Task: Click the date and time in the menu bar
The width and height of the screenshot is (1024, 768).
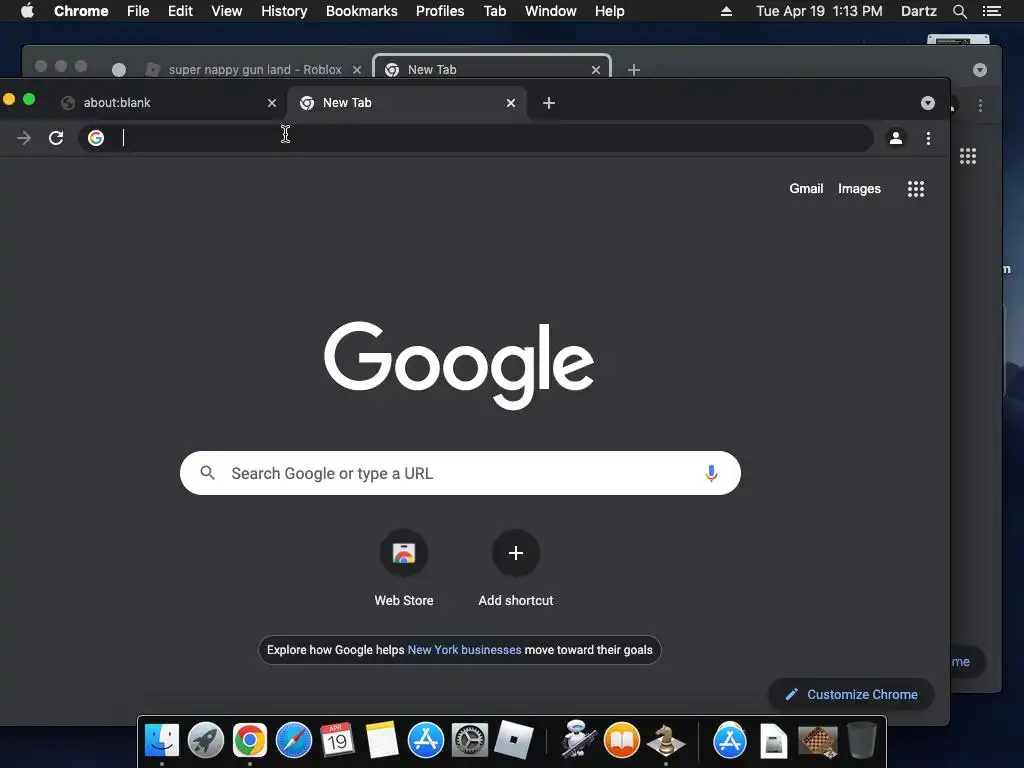Action: [x=819, y=11]
